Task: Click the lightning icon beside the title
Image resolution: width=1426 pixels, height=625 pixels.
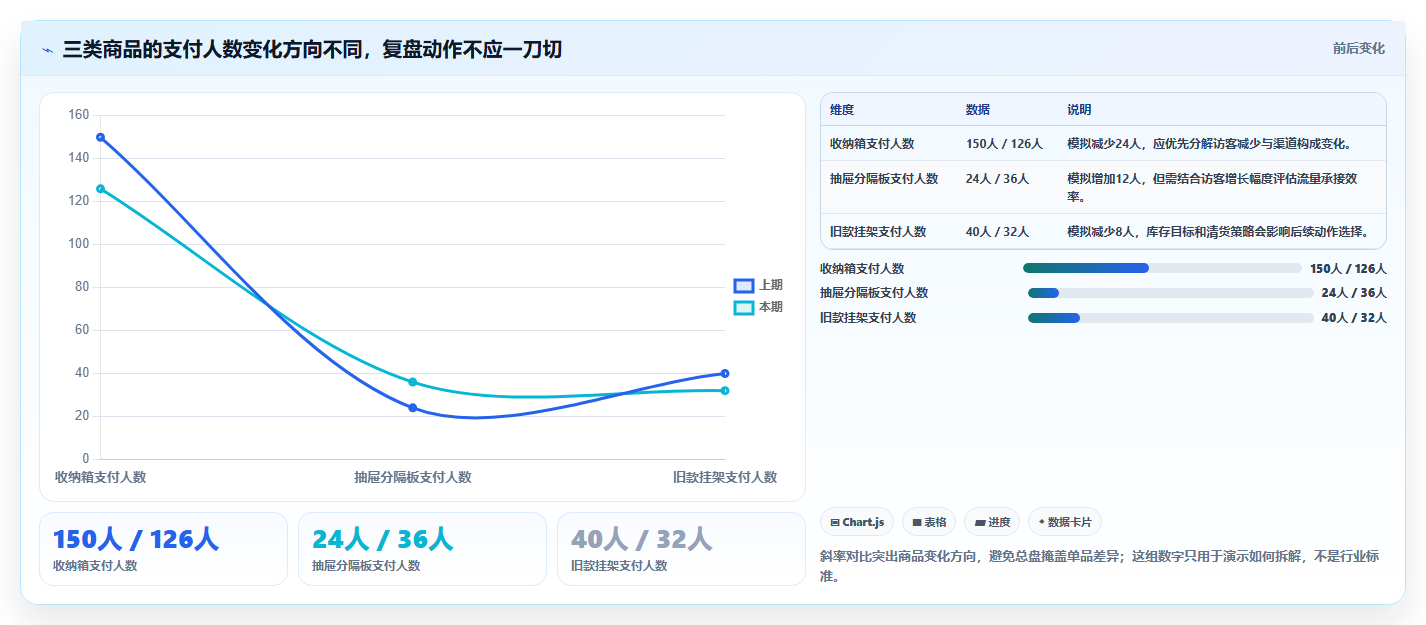Action: coord(47,50)
